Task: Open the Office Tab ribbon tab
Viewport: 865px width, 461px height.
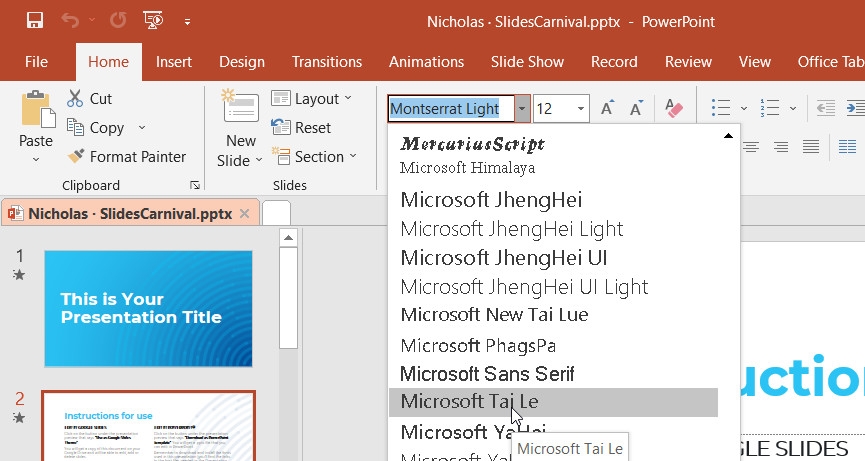Action: pyautogui.click(x=830, y=62)
